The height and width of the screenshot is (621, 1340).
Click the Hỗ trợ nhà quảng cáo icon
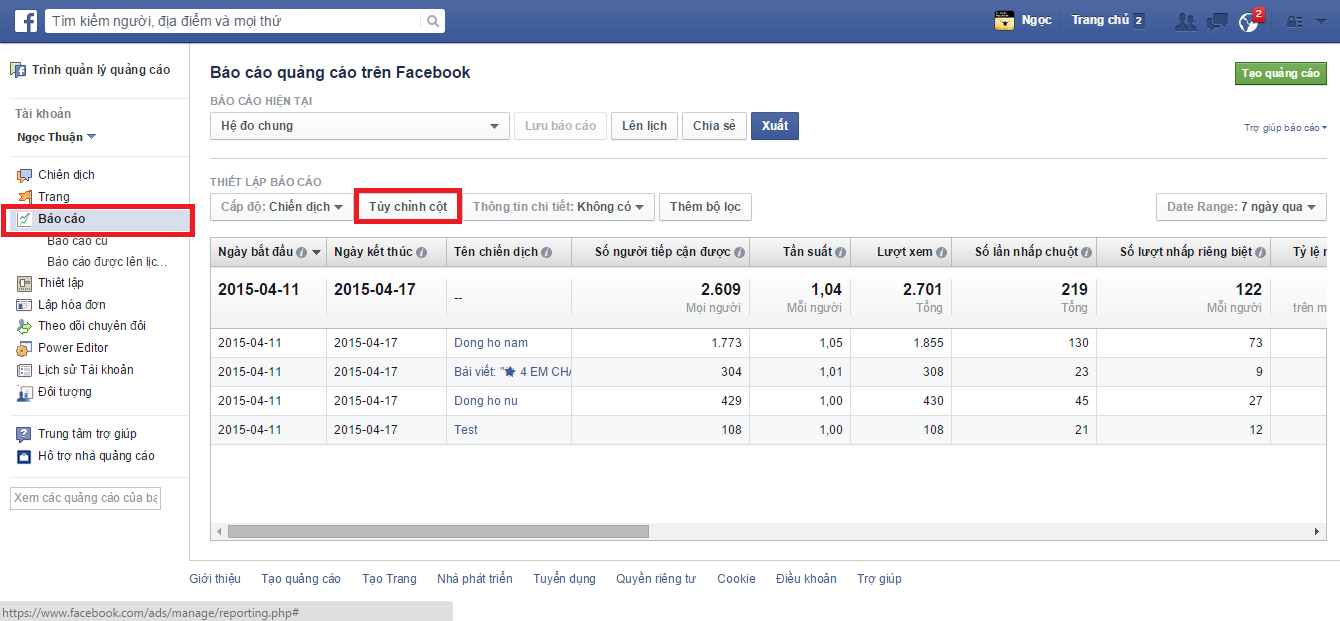click(25, 456)
